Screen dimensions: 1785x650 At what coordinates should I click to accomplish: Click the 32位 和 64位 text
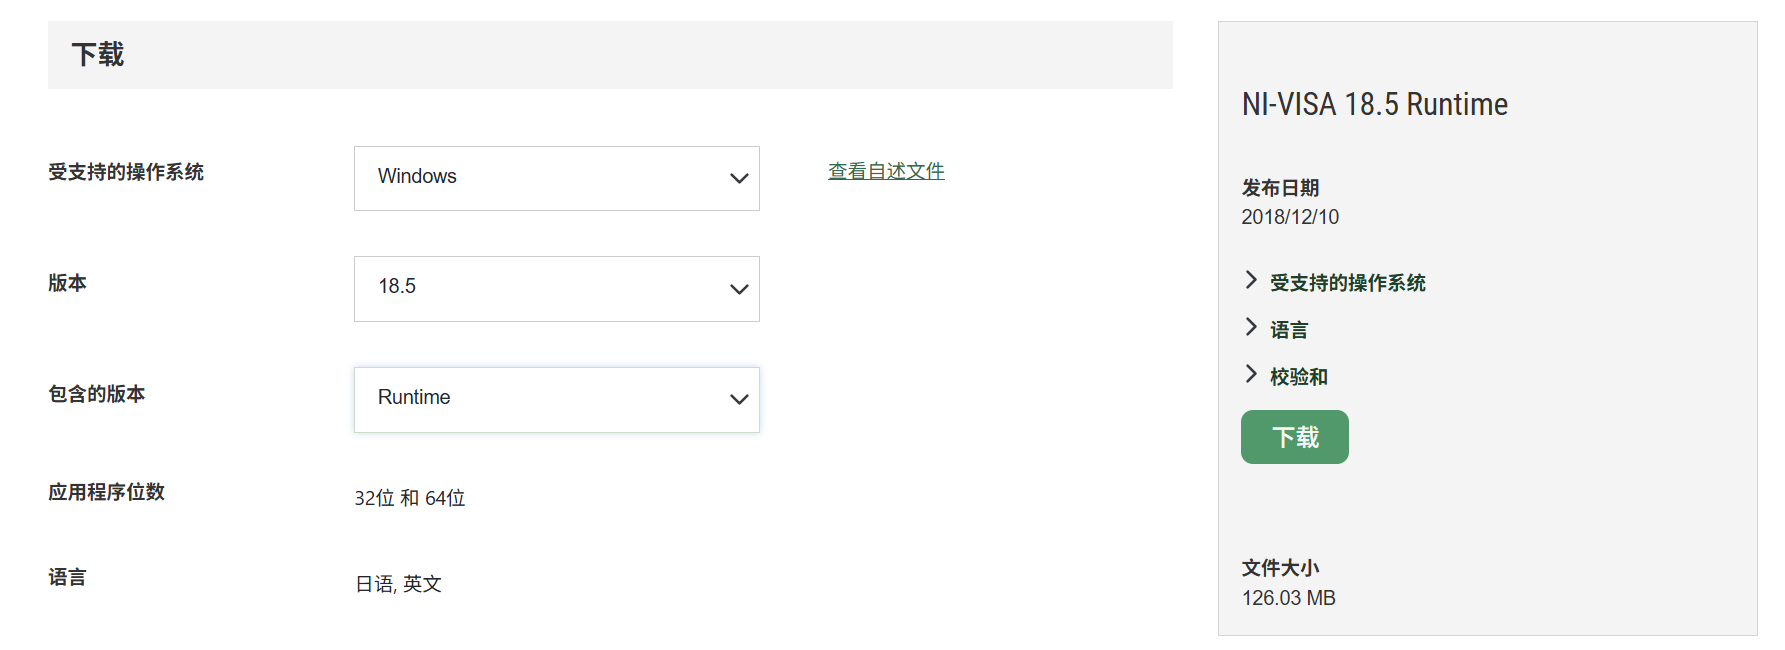[x=410, y=498]
